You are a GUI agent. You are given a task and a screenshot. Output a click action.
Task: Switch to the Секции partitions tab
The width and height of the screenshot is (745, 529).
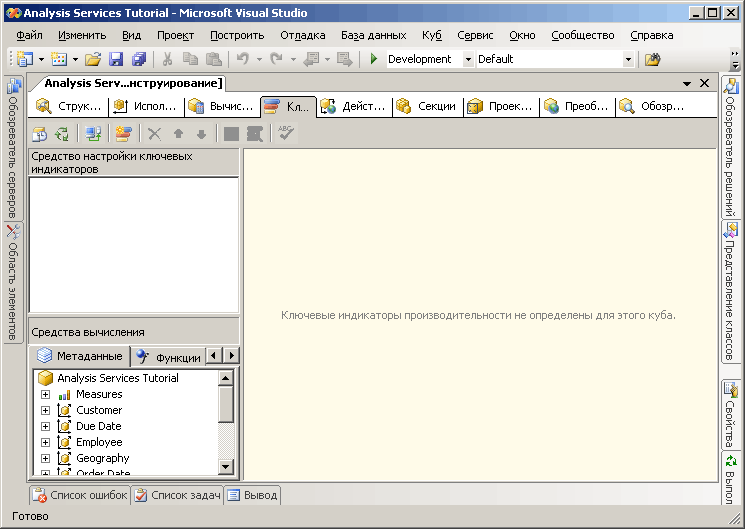pos(427,106)
